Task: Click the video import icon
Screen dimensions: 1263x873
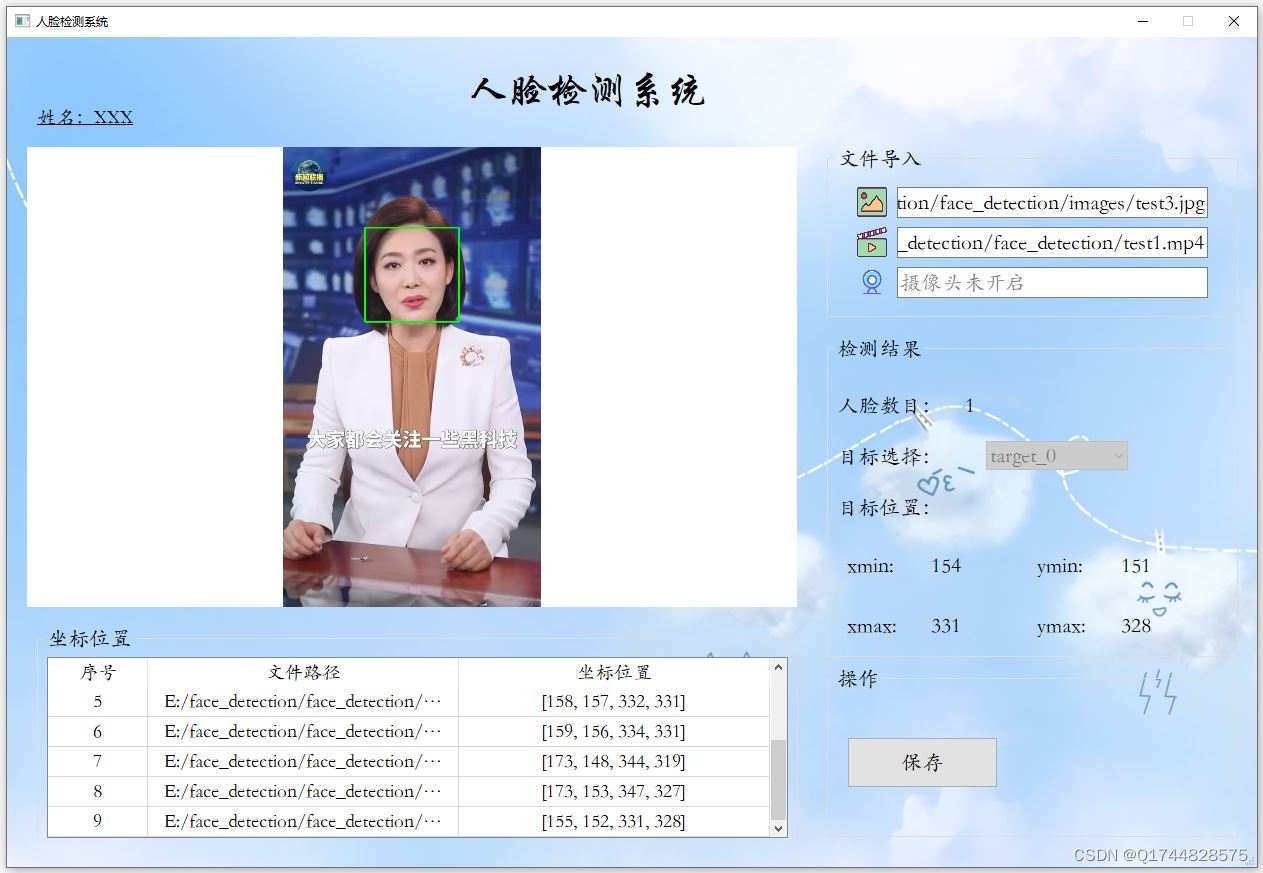Action: pos(872,242)
